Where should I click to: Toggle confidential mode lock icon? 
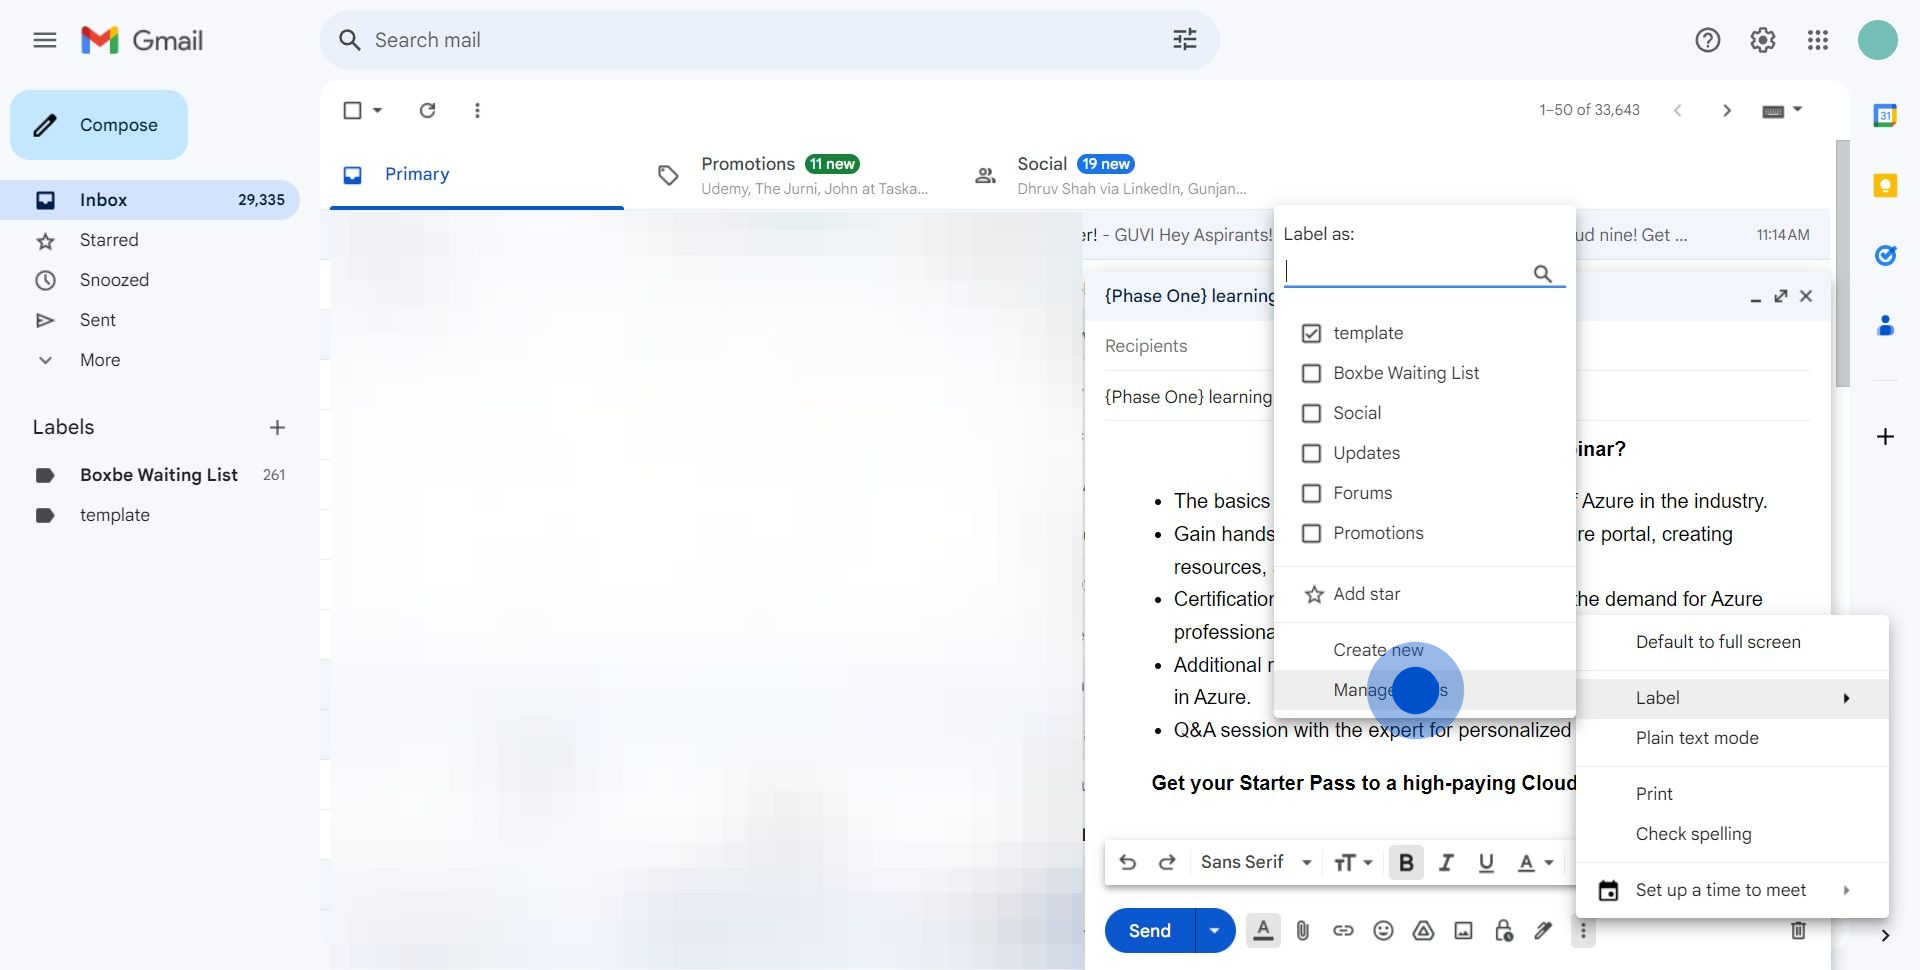coord(1503,931)
